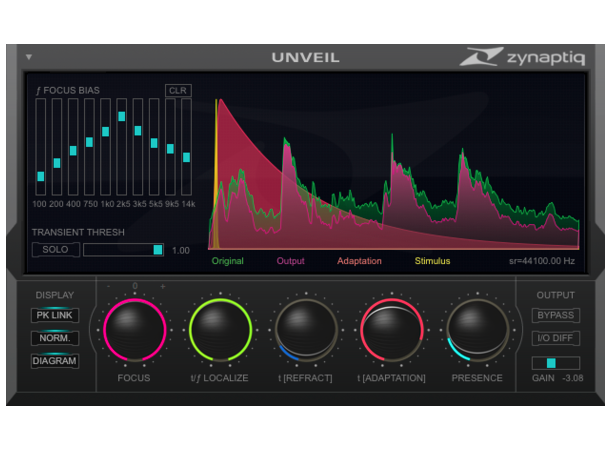This screenshot has width=610, height=450.
Task: Toggle the I/O DIFF button
Action: (556, 338)
